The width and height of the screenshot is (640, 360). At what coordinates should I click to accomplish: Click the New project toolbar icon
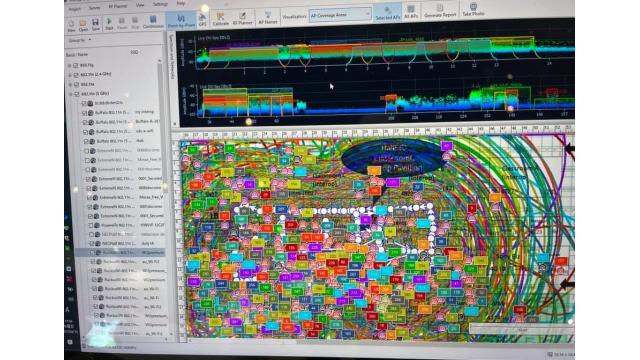[x=71, y=25]
